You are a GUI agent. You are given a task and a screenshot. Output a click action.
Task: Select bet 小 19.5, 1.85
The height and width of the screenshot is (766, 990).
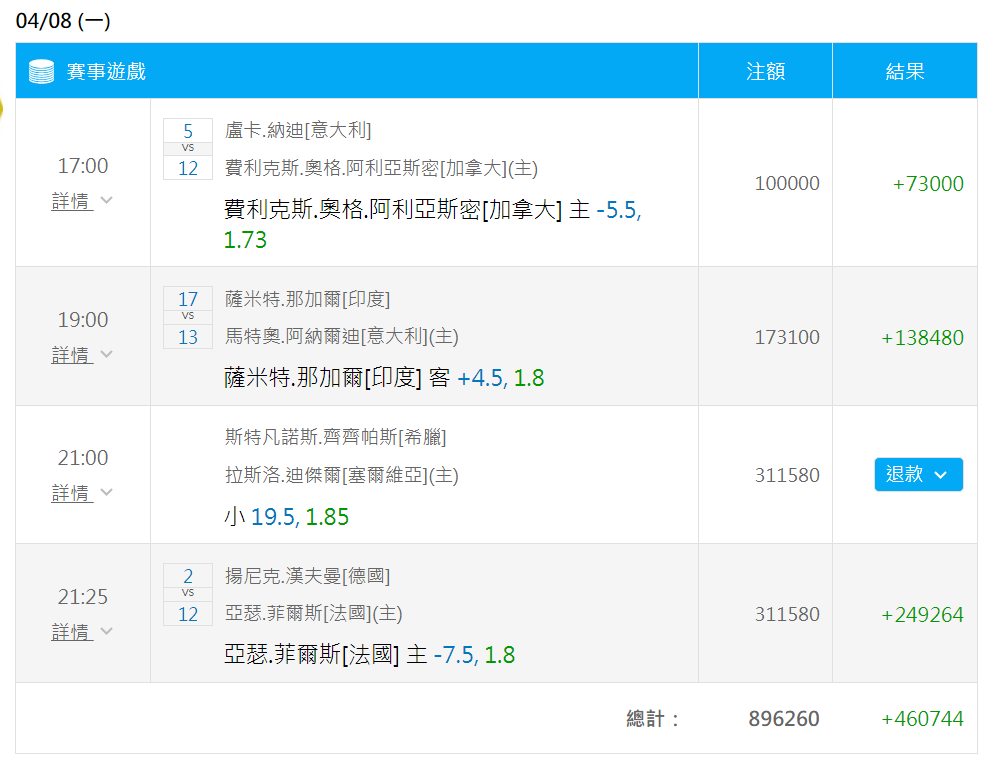click(x=287, y=517)
